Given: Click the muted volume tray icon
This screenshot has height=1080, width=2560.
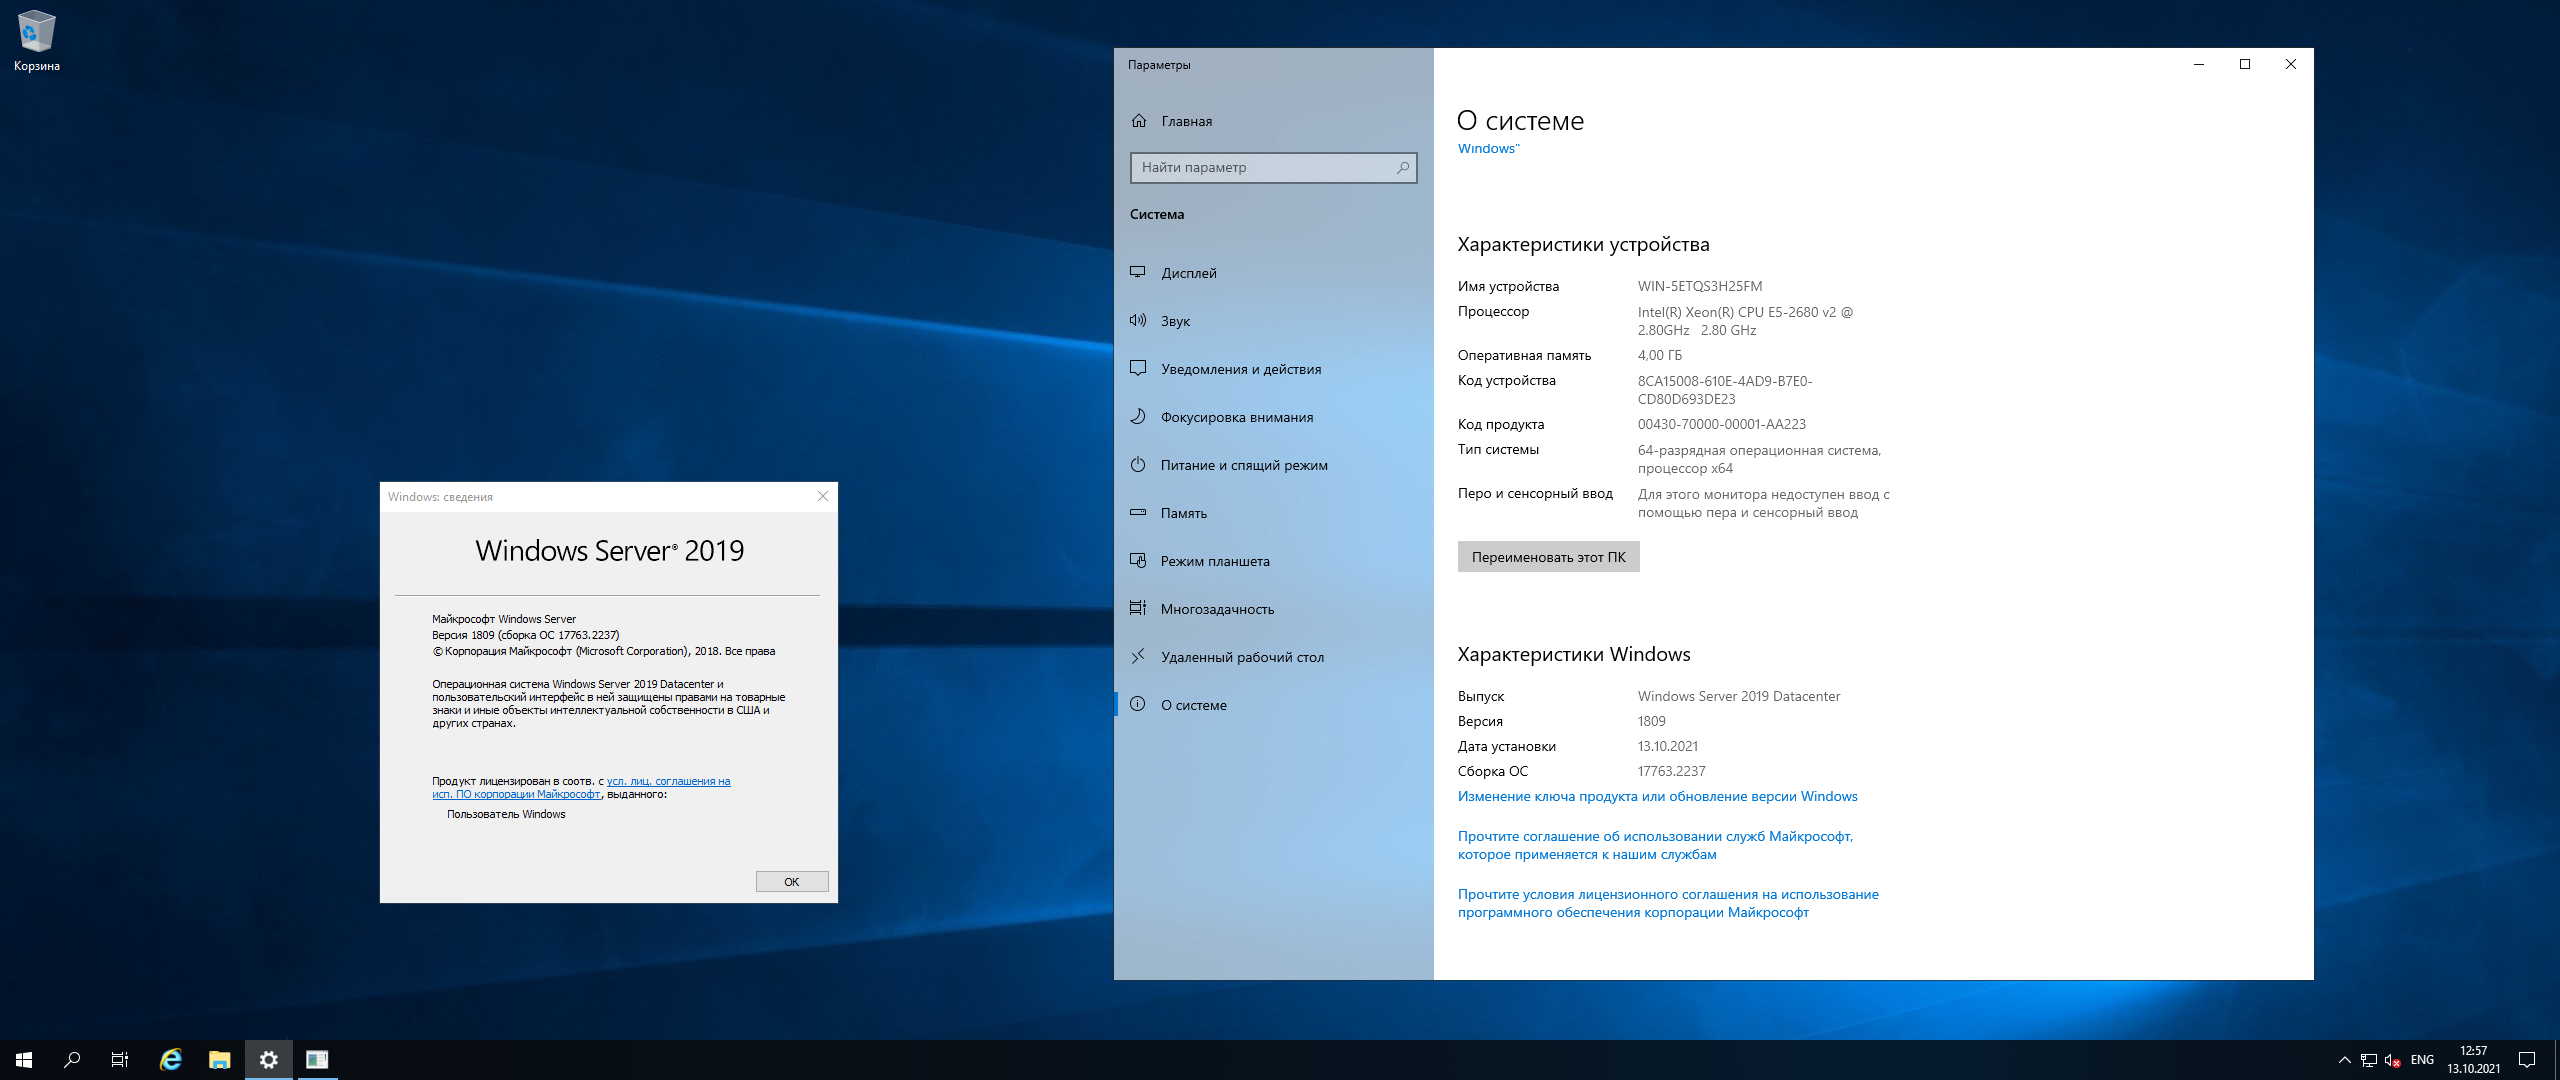Looking at the screenshot, I should (2392, 1060).
